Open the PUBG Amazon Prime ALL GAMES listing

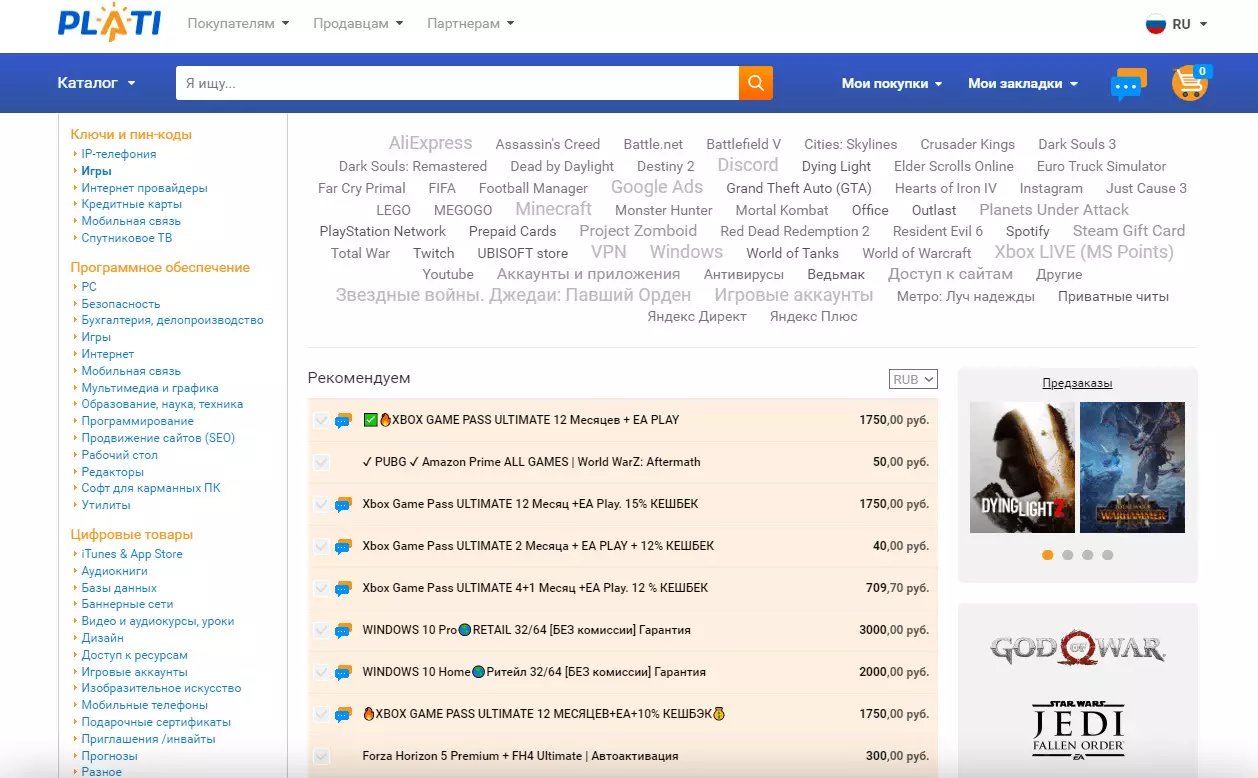531,462
